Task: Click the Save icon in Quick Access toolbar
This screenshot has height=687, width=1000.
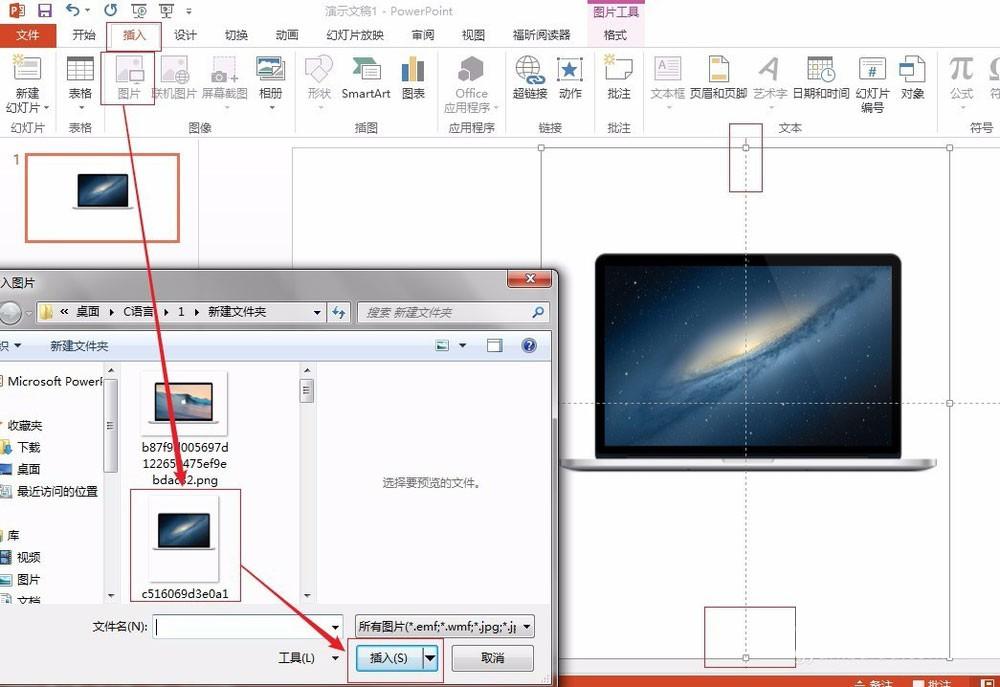Action: pyautogui.click(x=43, y=10)
